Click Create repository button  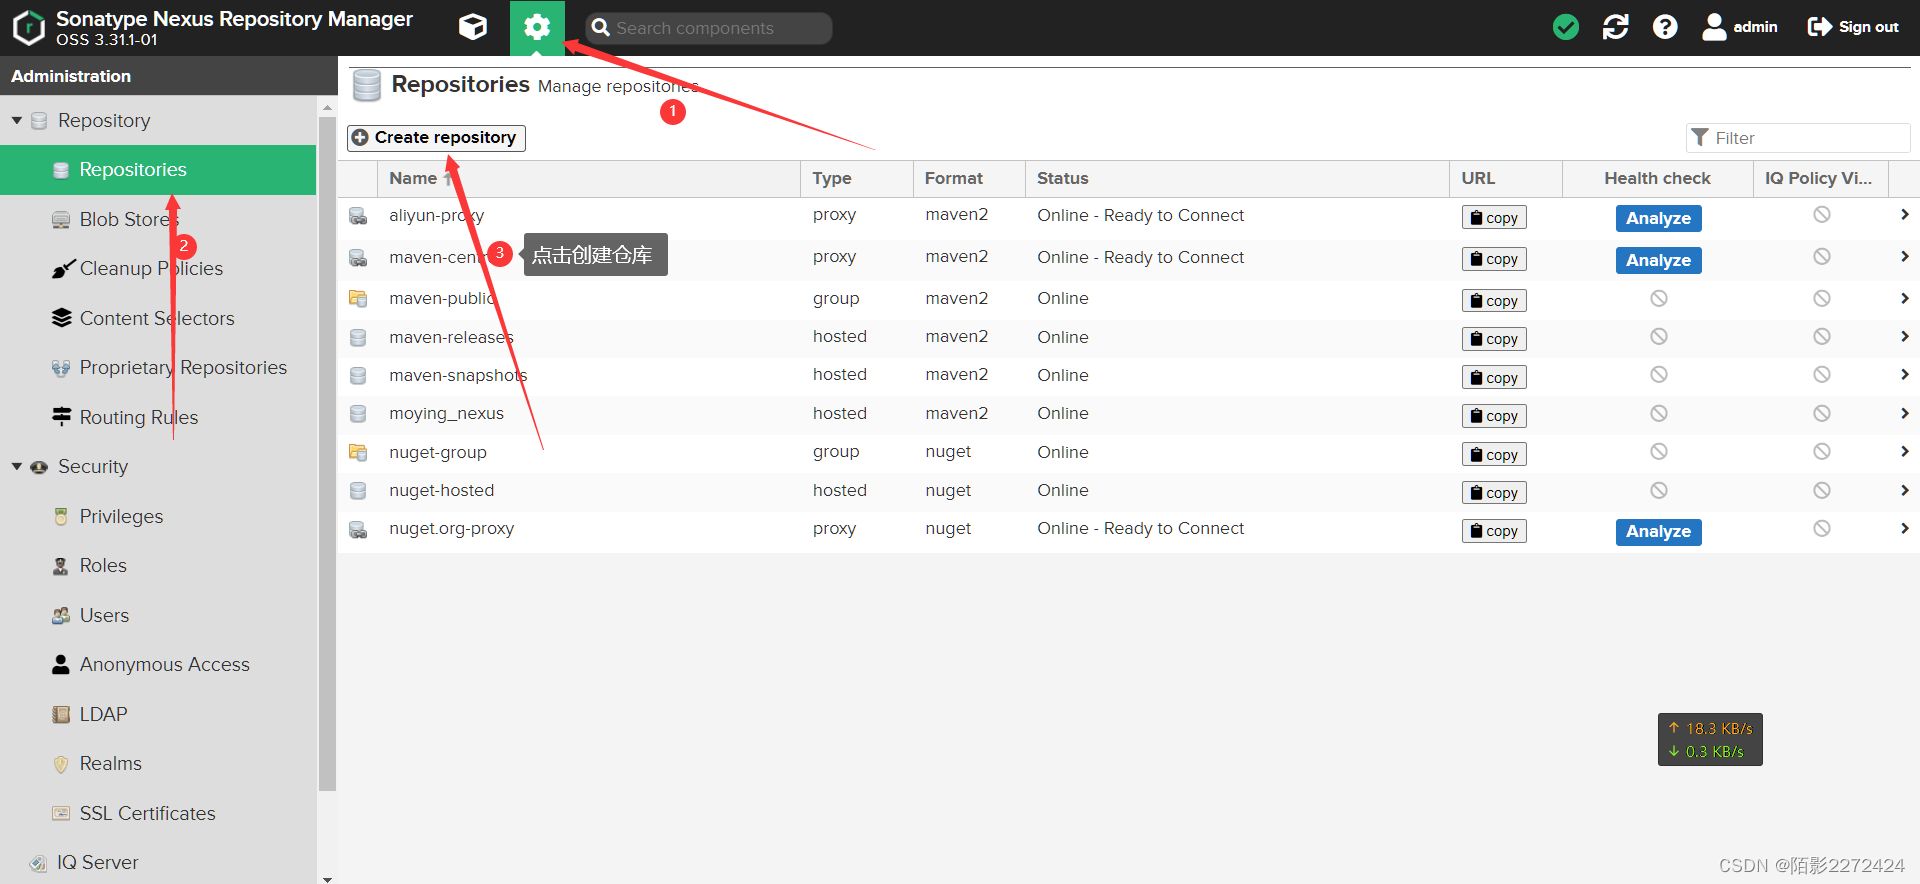coord(436,137)
